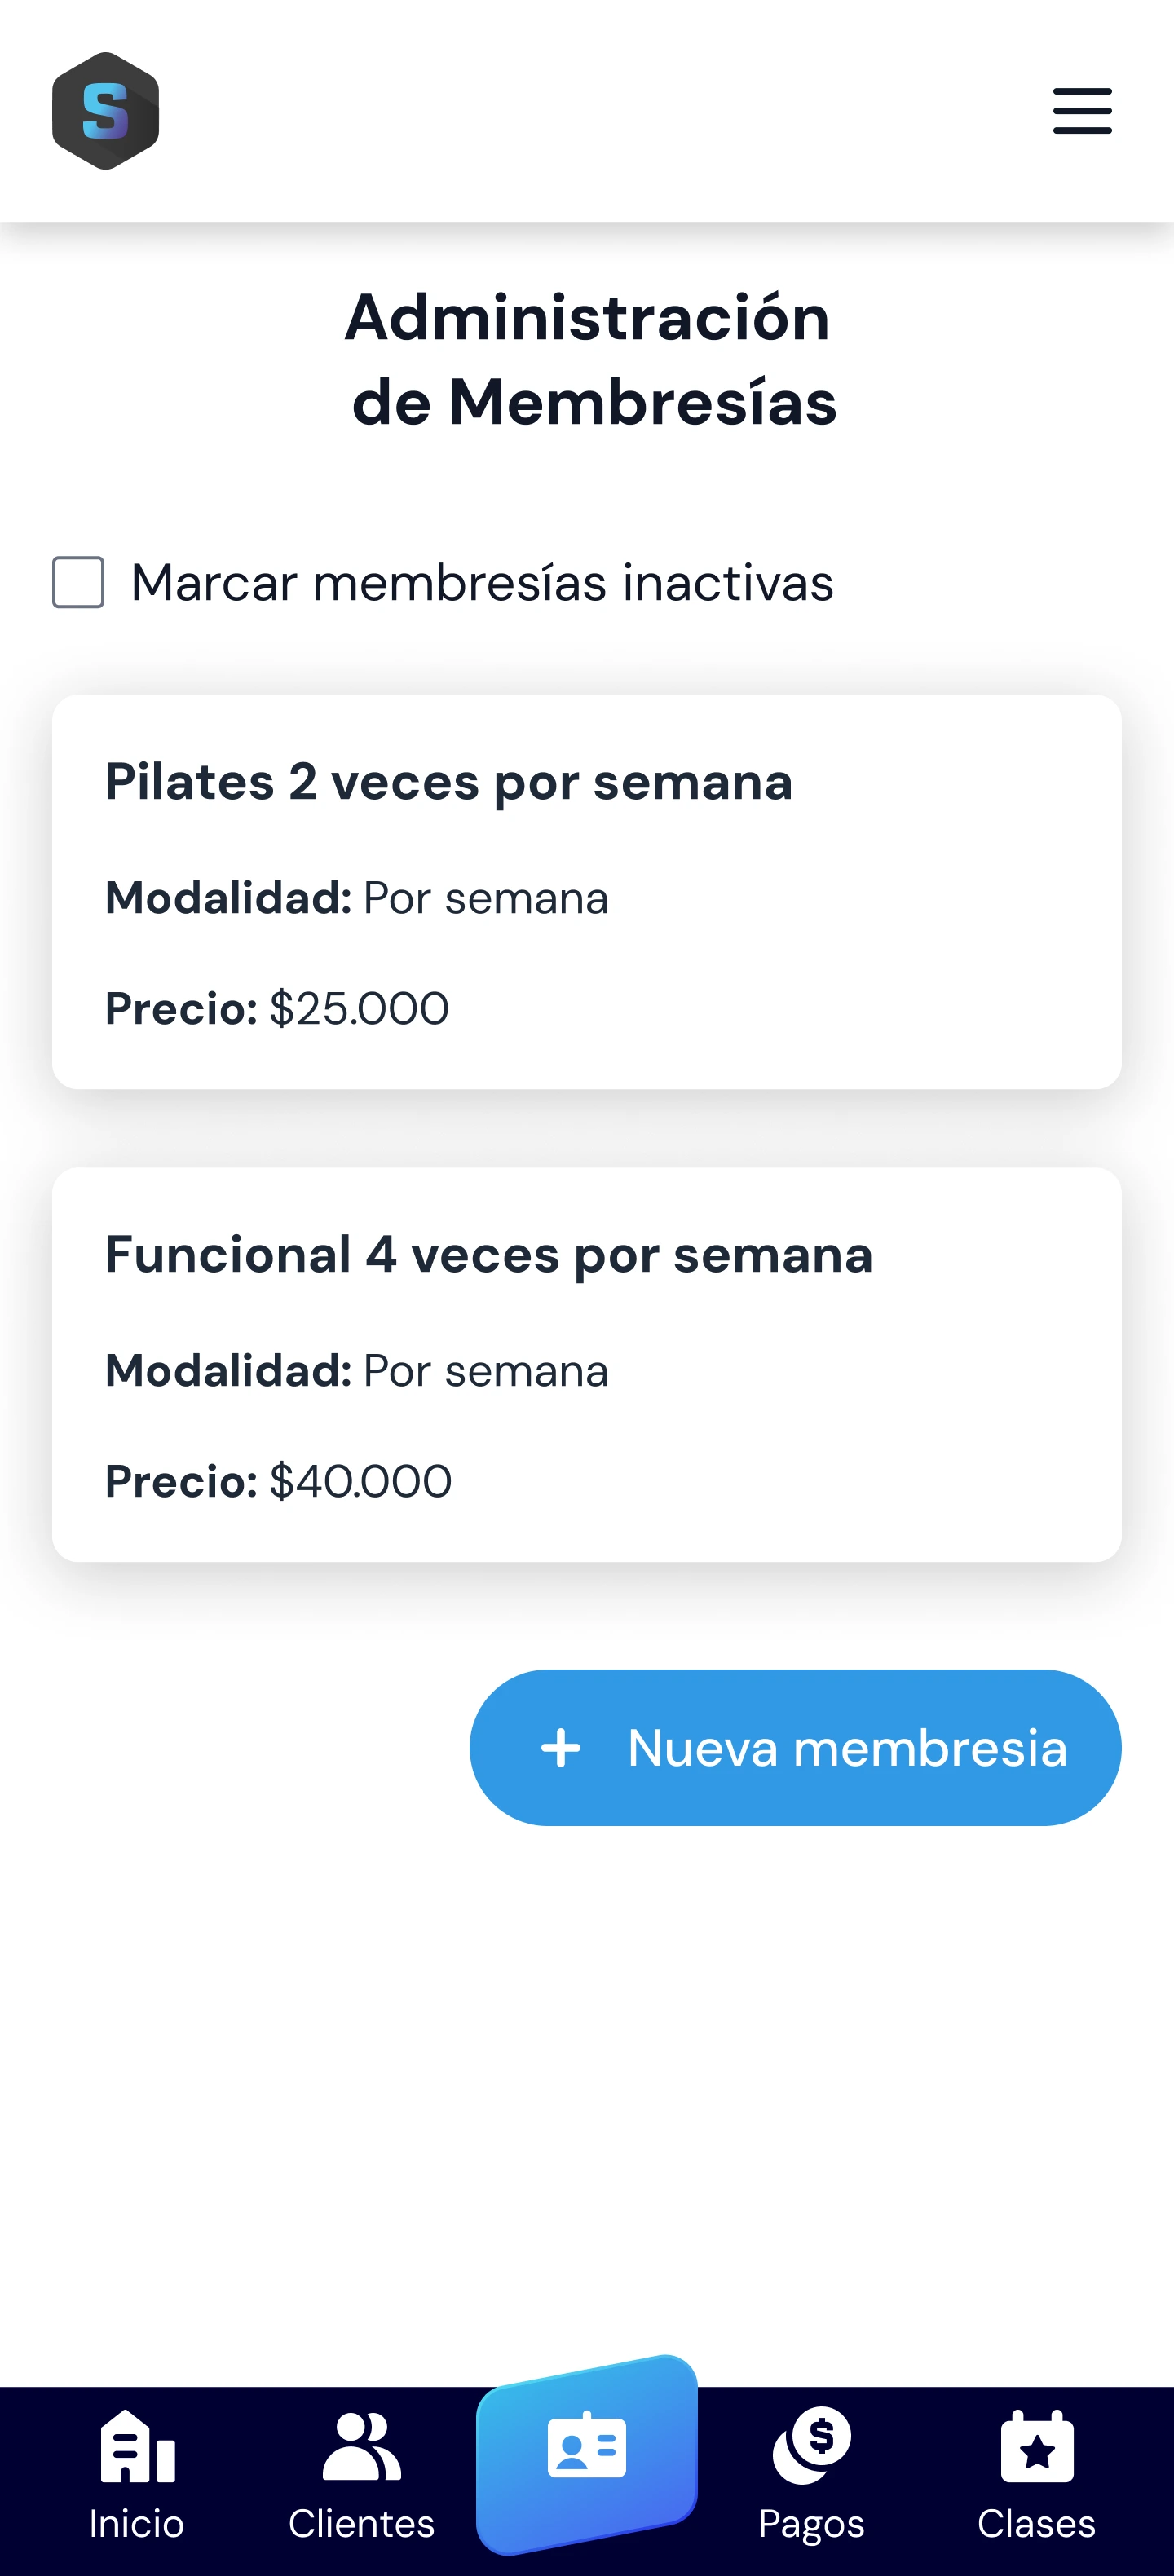Click the "Marcar membresías inactivas" label text
The width and height of the screenshot is (1174, 2576).
click(482, 583)
